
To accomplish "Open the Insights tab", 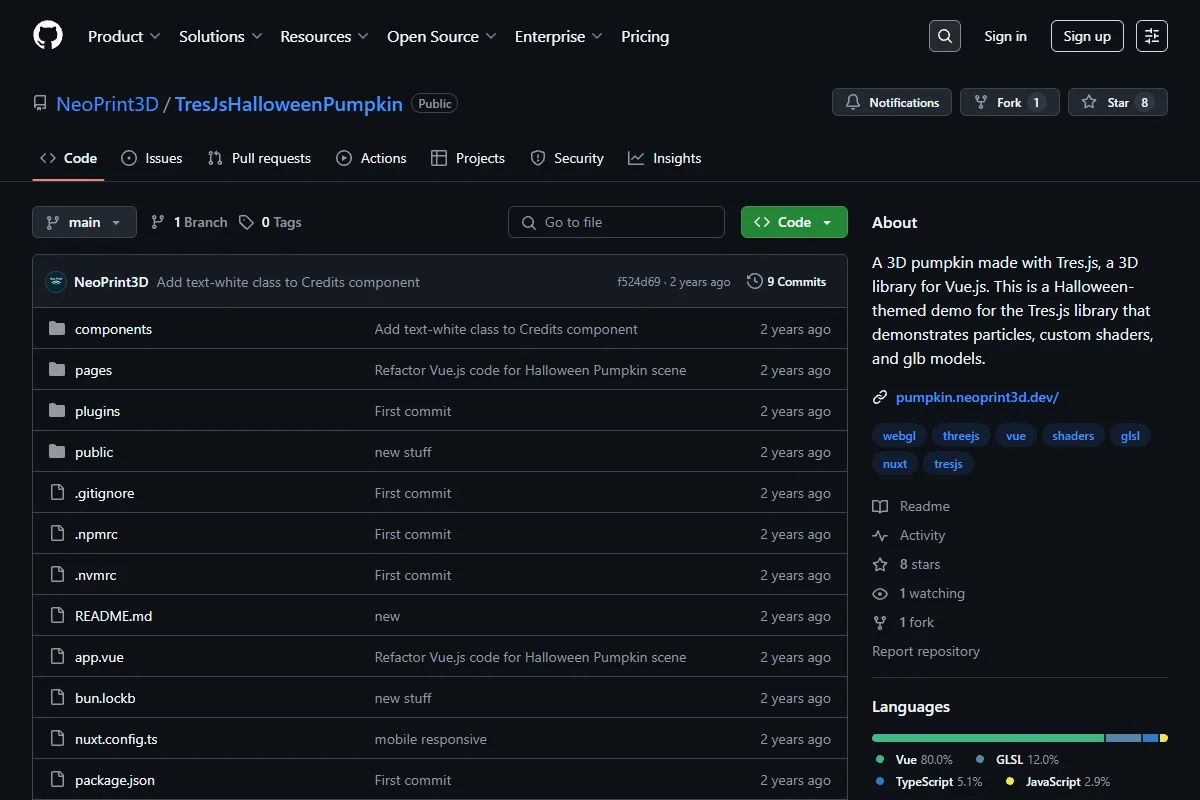I will click(664, 158).
